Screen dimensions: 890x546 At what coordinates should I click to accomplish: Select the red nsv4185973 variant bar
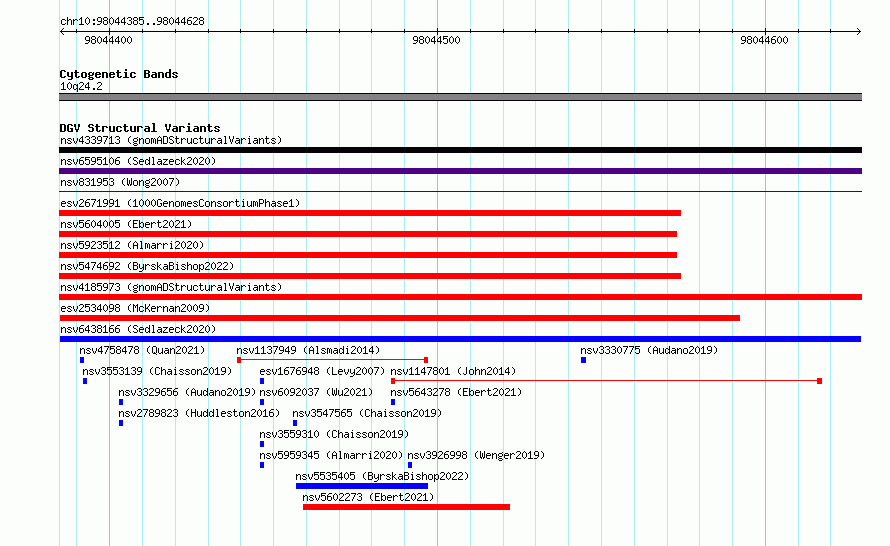(x=460, y=297)
